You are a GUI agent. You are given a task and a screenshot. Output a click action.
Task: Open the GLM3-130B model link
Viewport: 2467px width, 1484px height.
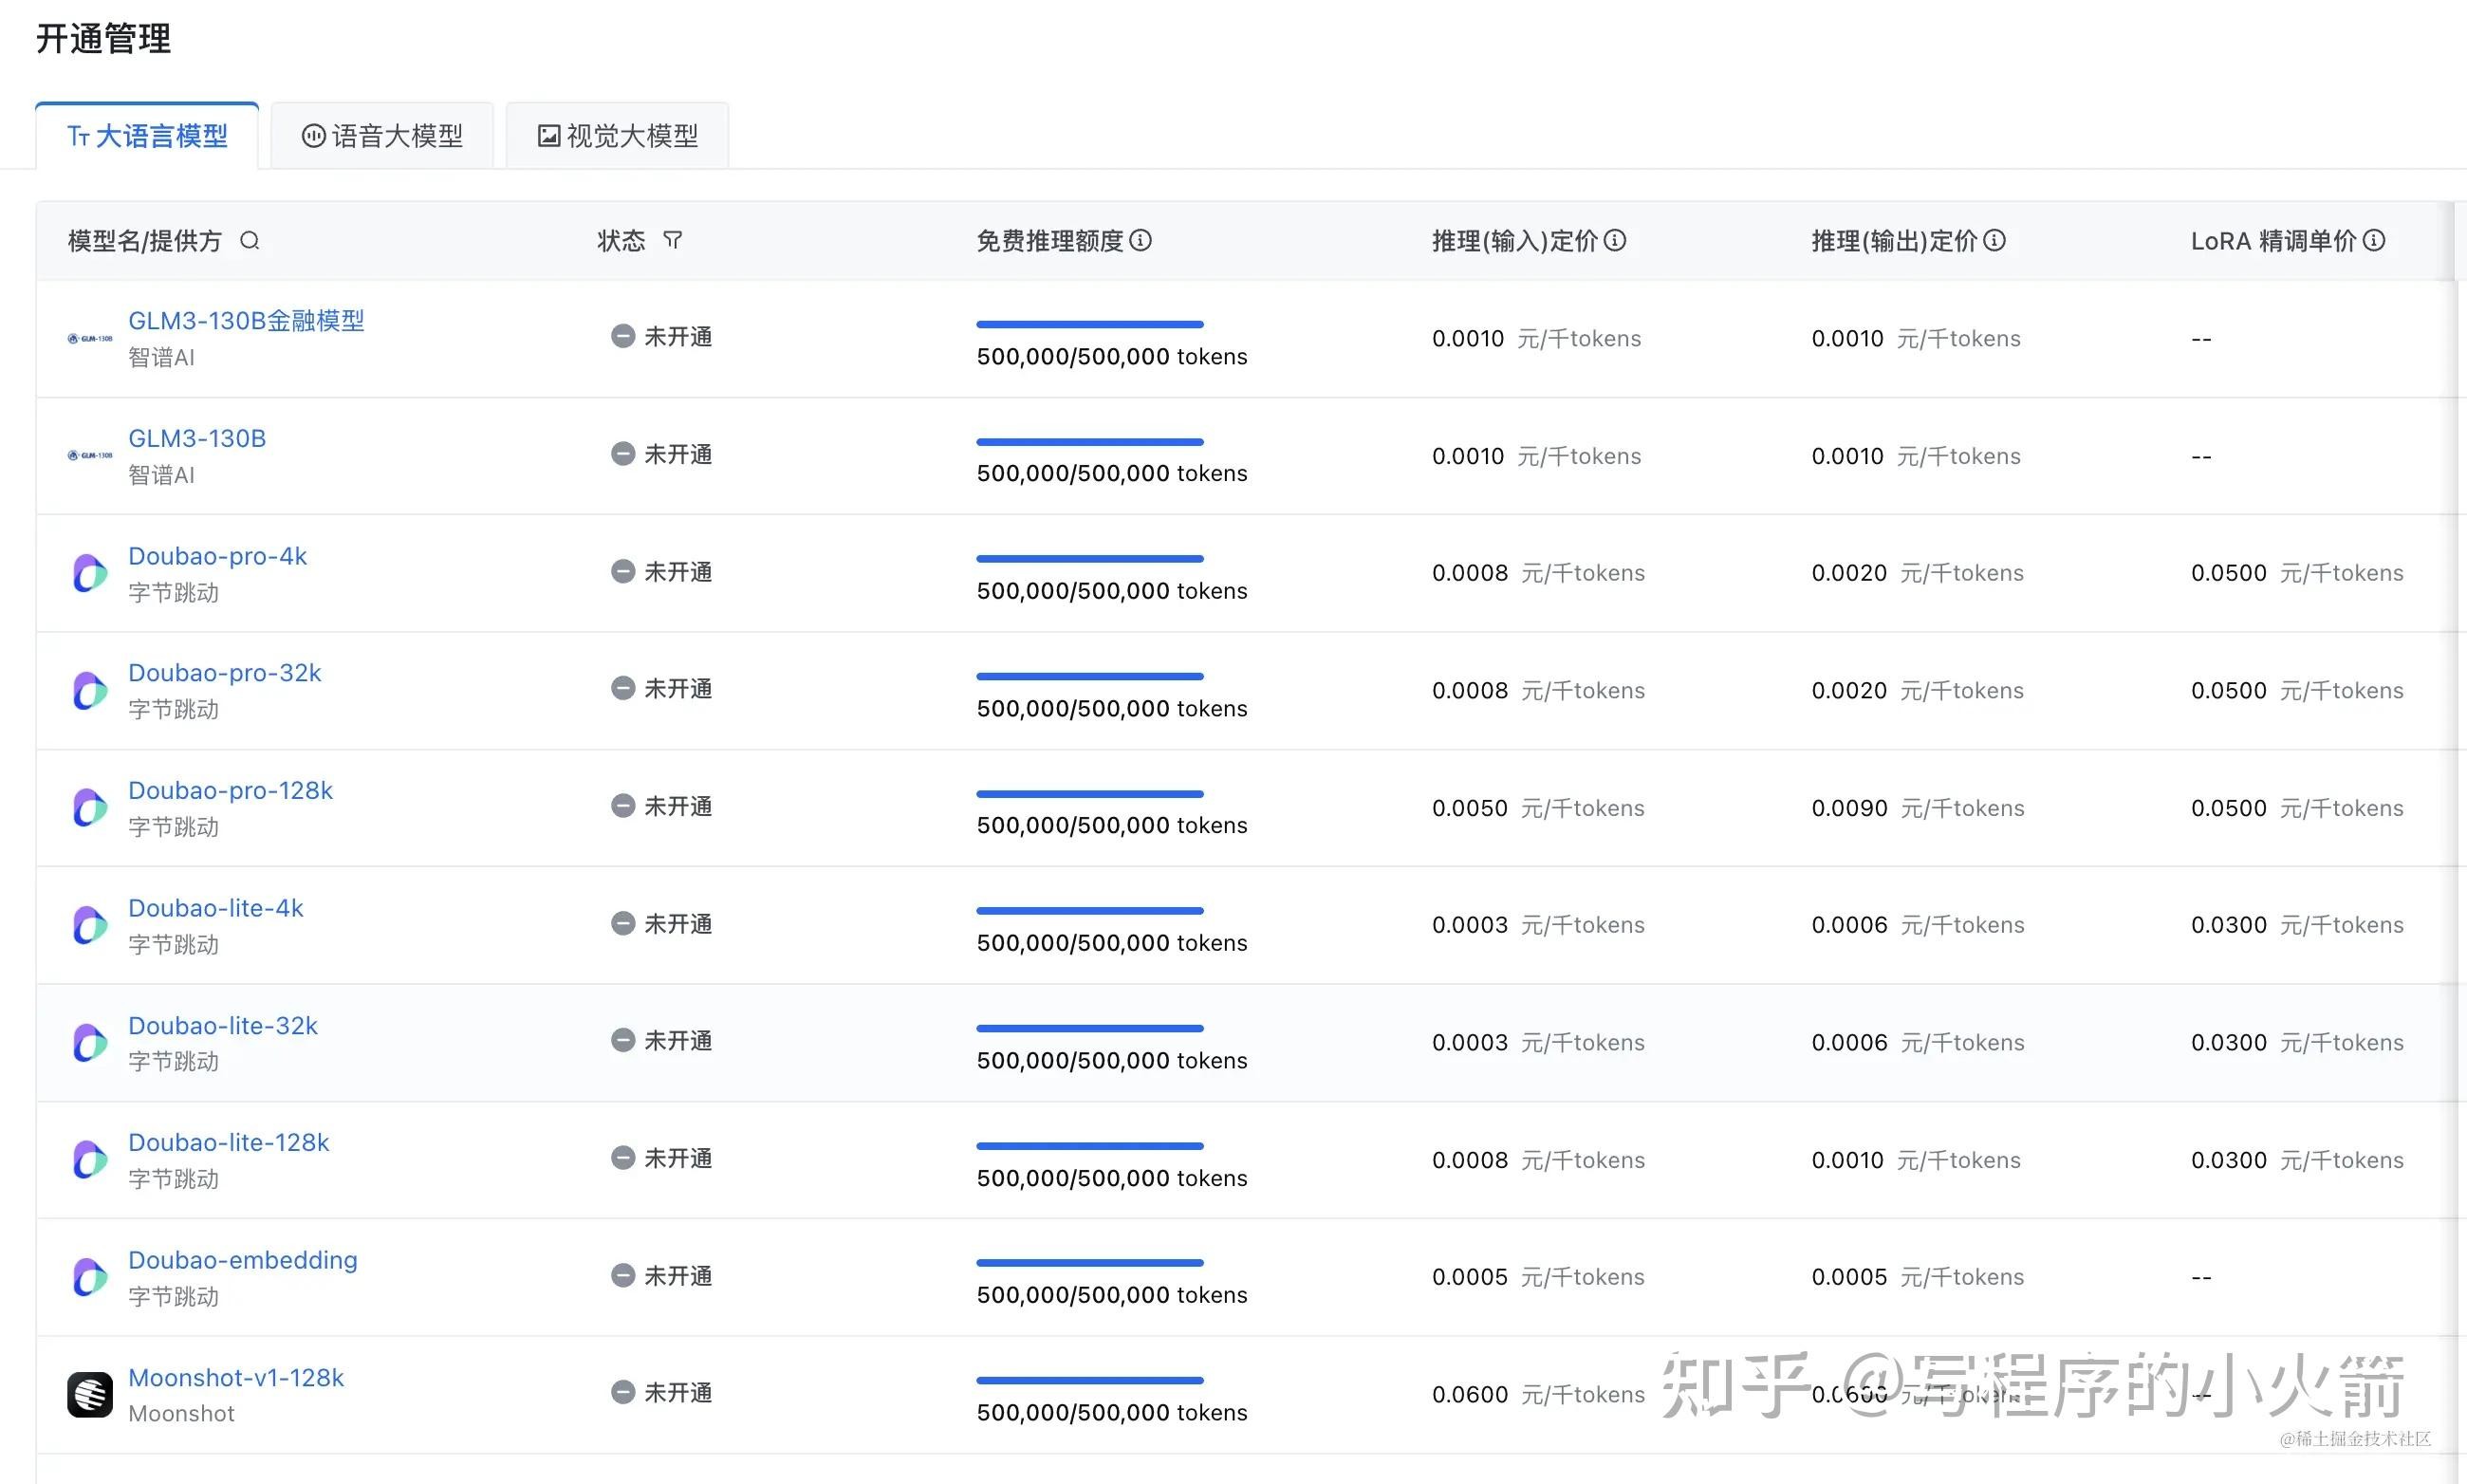coord(197,439)
